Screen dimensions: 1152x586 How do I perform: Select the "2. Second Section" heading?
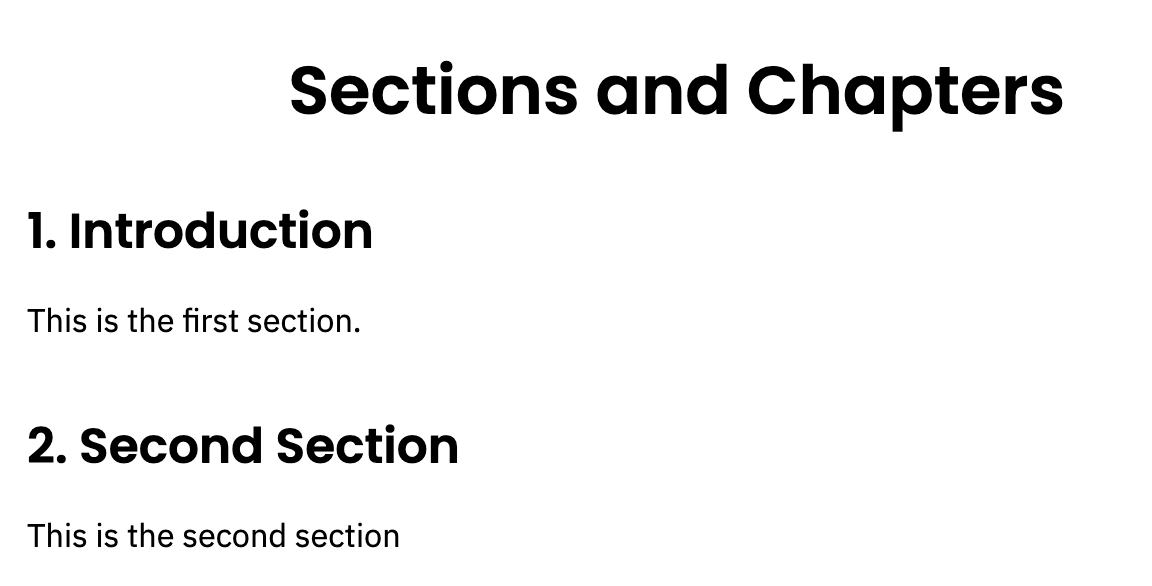pyautogui.click(x=243, y=446)
